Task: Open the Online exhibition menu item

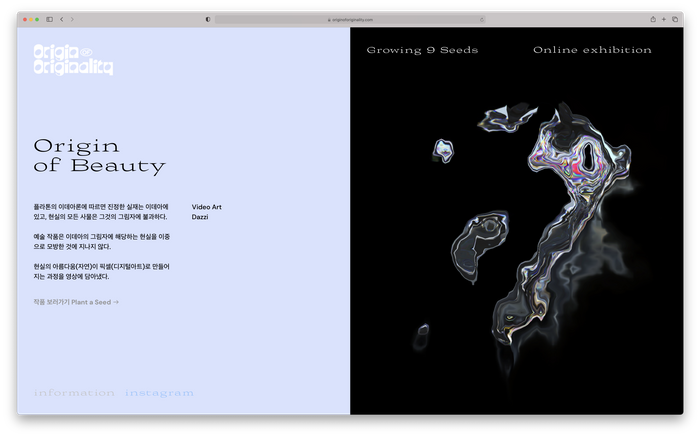Action: tap(592, 50)
